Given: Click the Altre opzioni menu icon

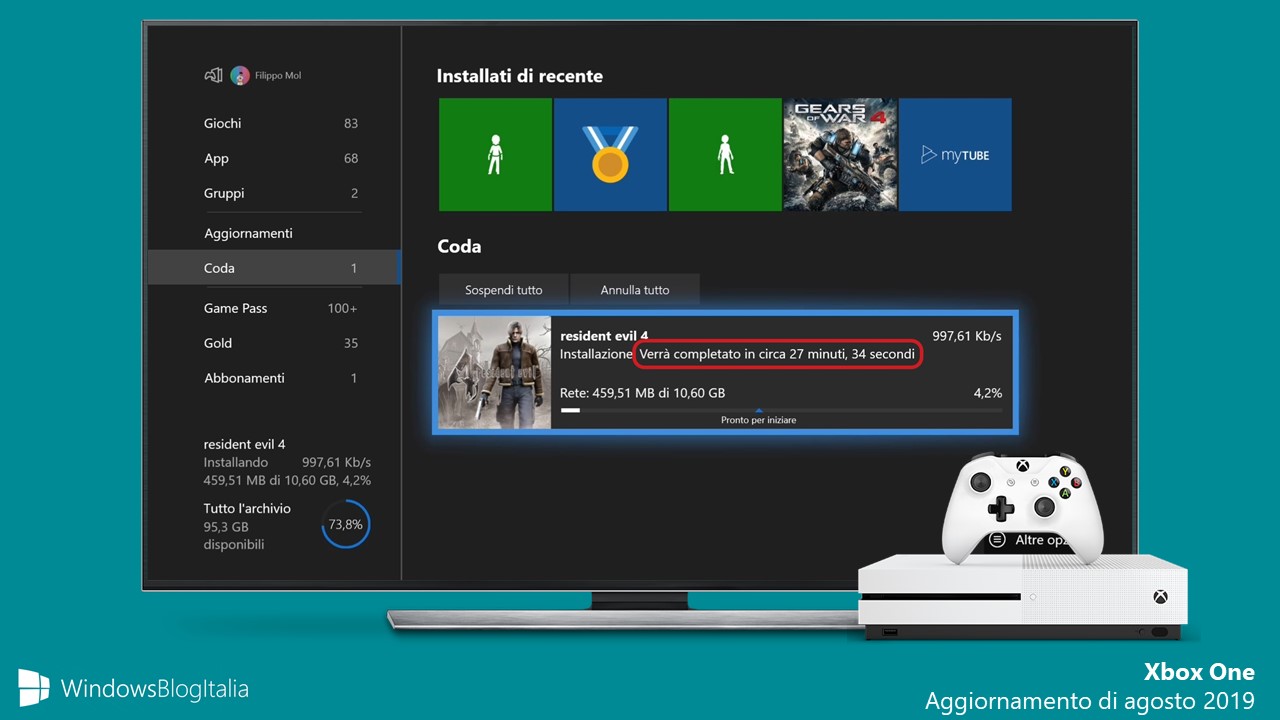Looking at the screenshot, I should tap(997, 539).
